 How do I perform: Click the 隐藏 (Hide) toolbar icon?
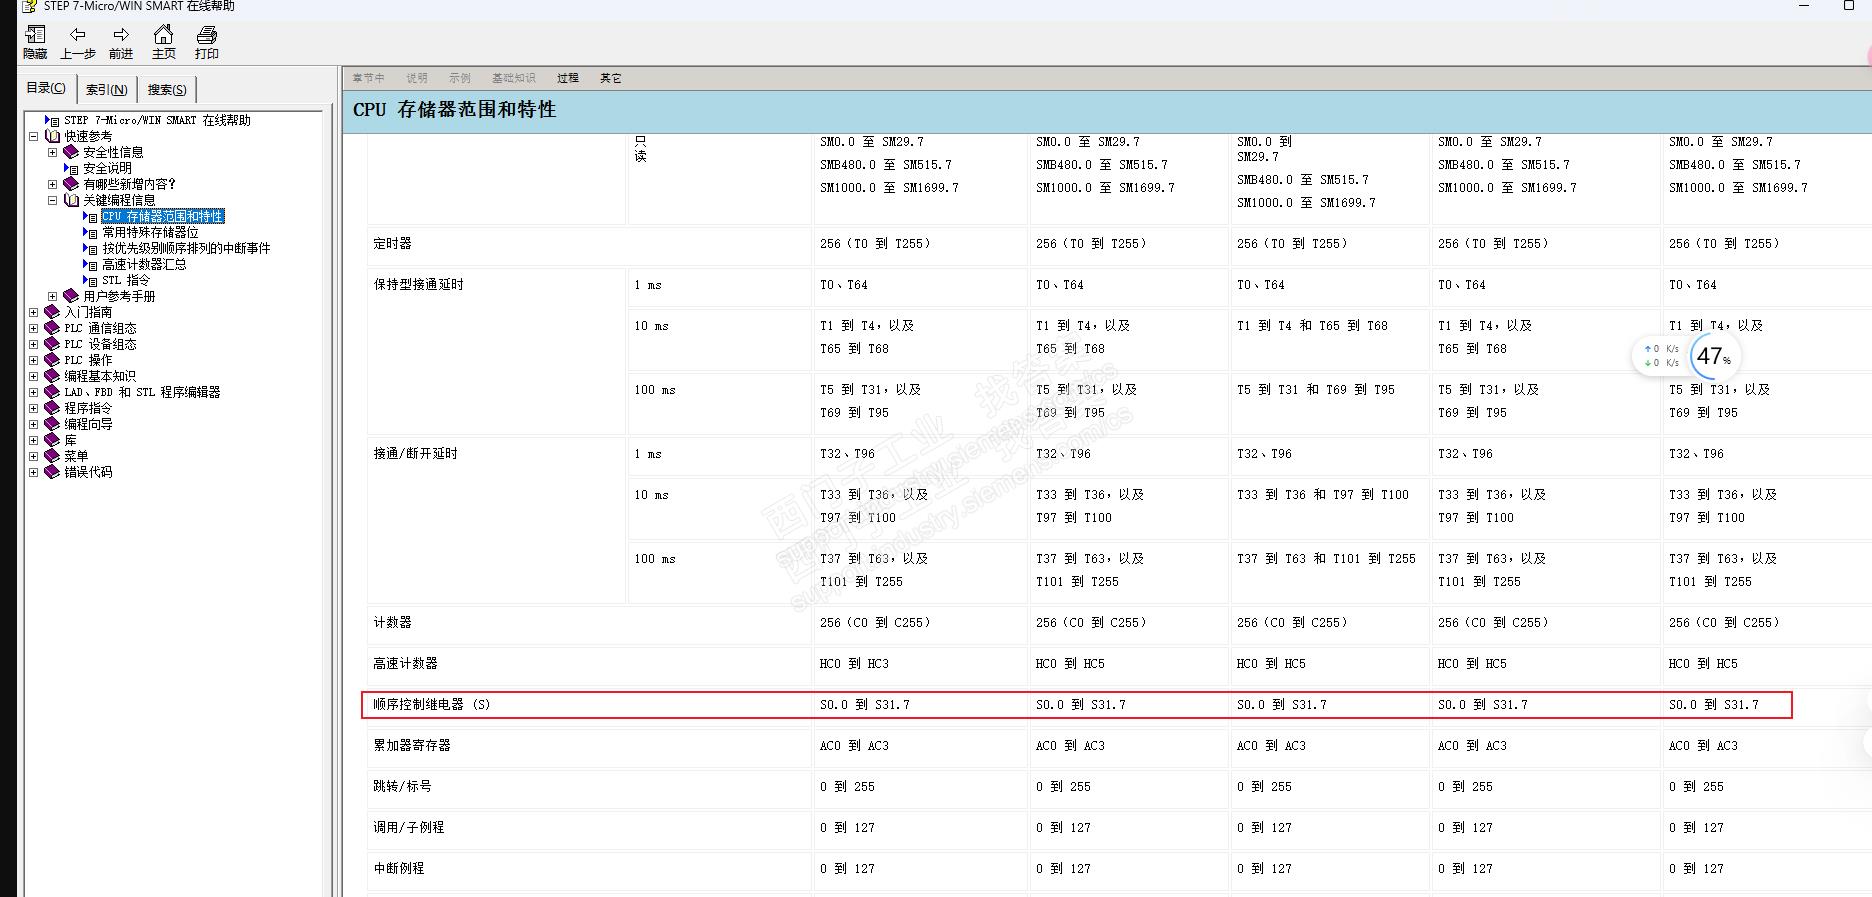tap(35, 35)
